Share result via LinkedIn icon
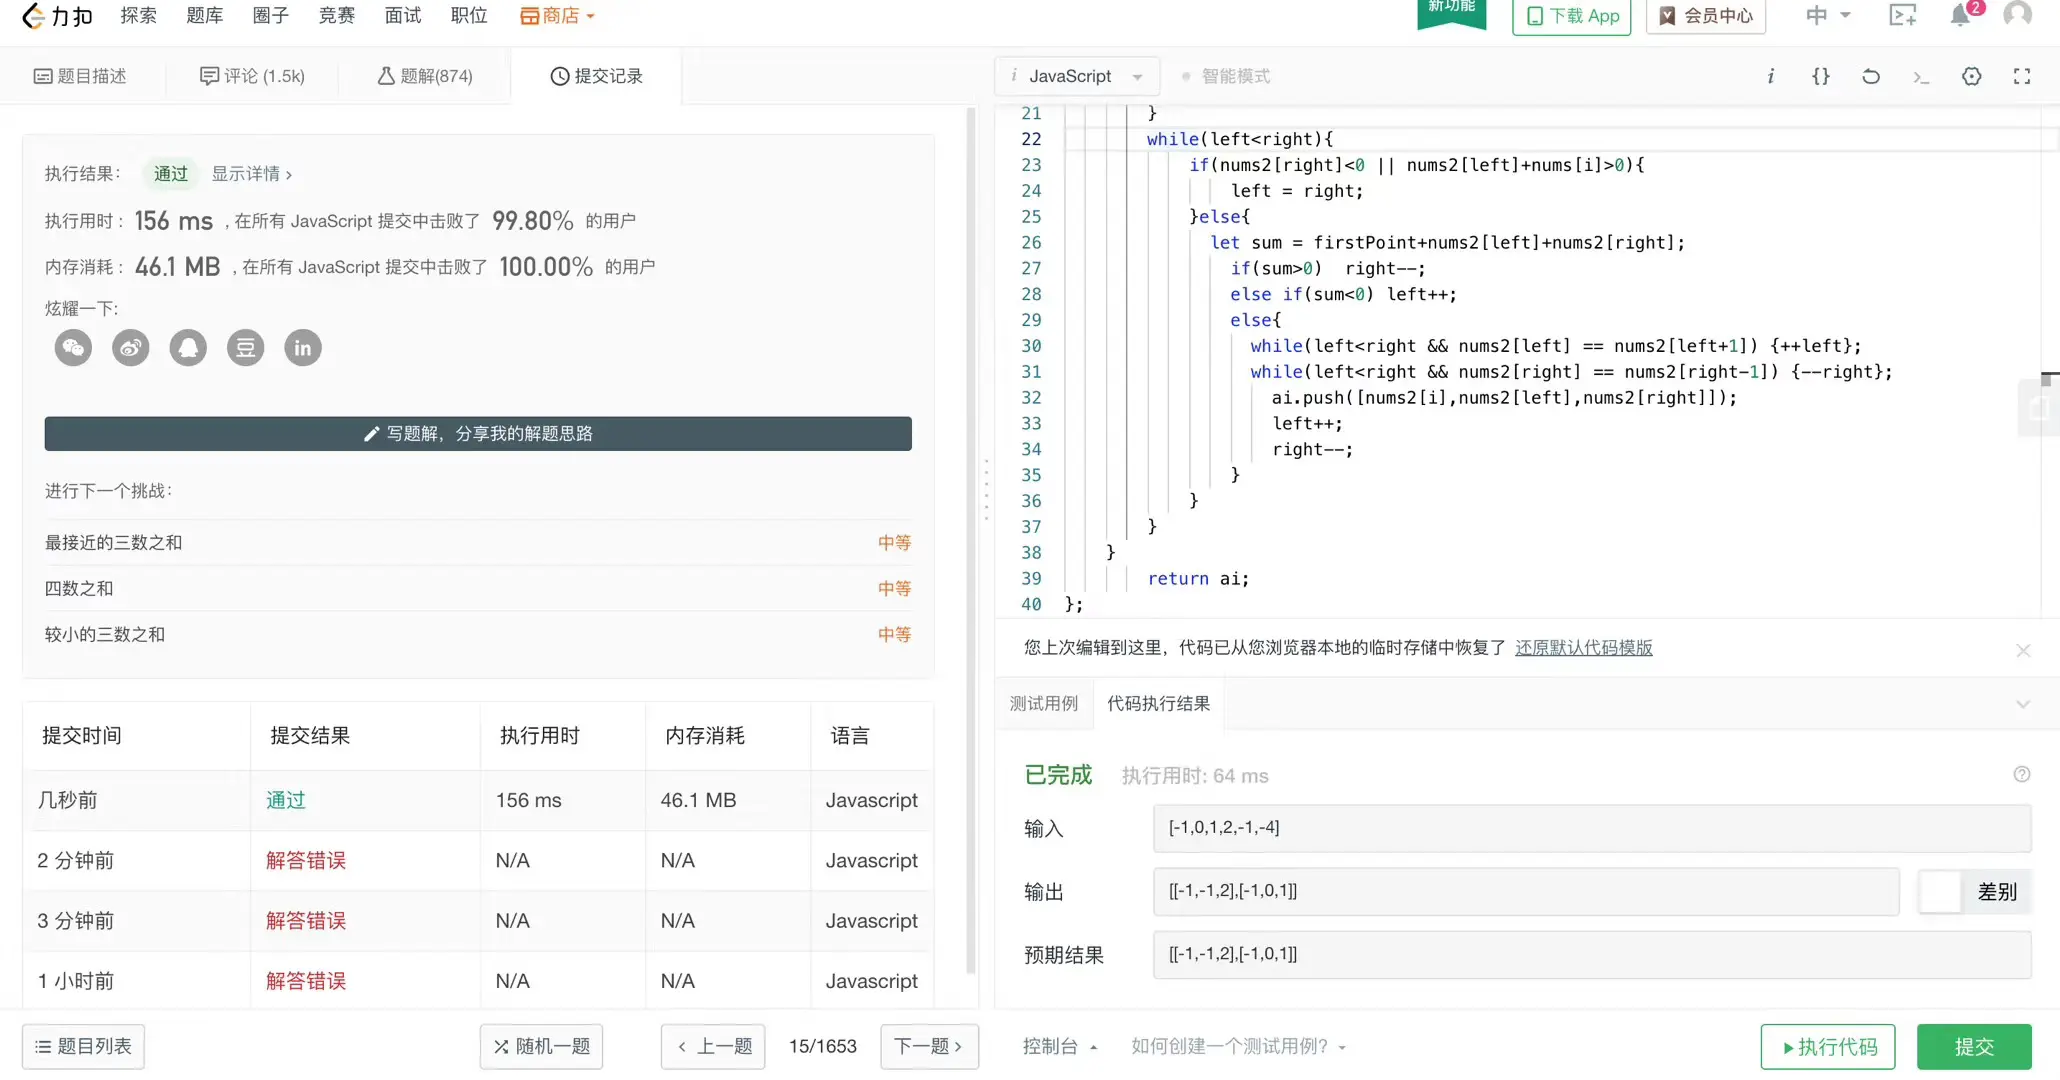This screenshot has height=1080, width=2060. [x=303, y=348]
